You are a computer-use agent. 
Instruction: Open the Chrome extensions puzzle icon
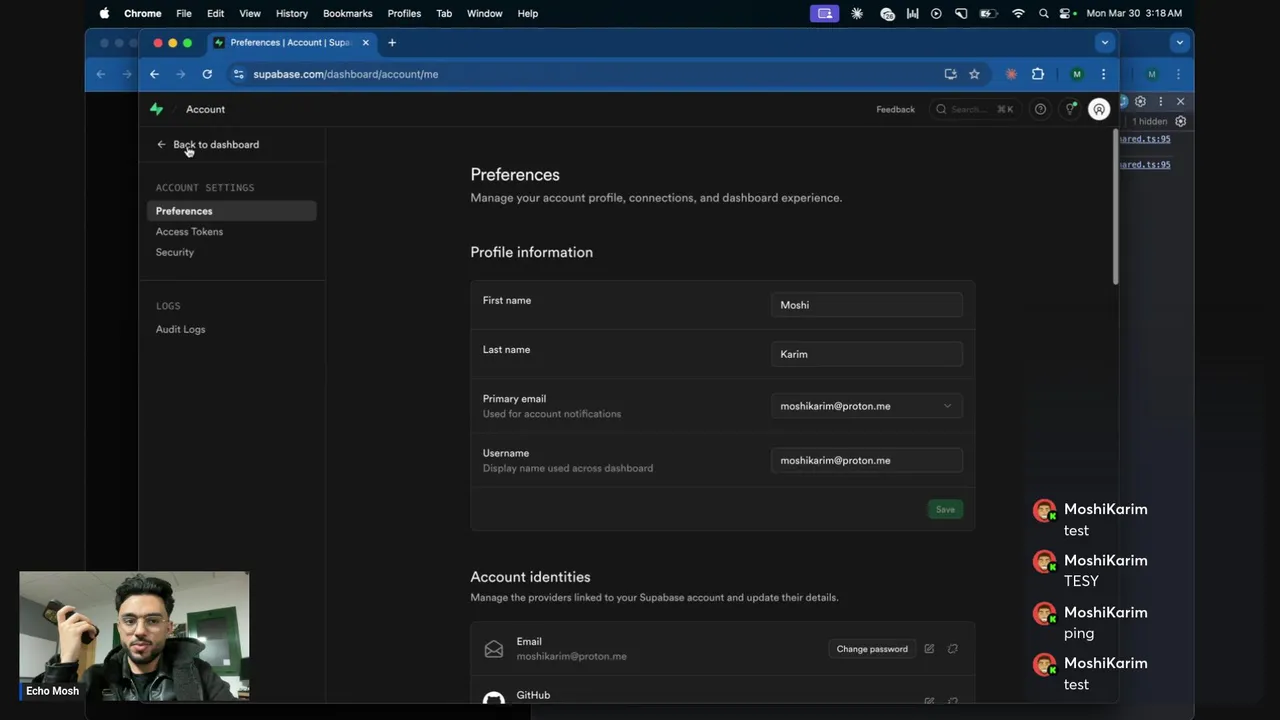(x=1038, y=74)
